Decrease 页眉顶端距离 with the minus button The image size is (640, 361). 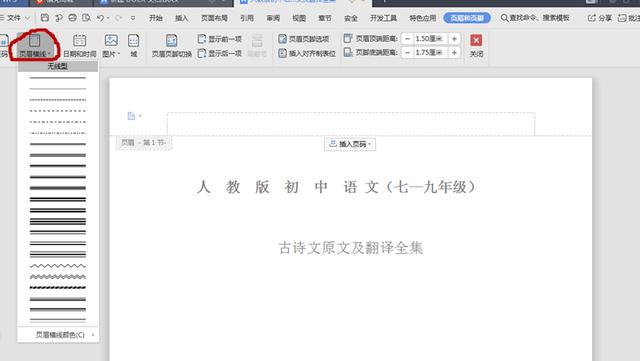(407, 39)
